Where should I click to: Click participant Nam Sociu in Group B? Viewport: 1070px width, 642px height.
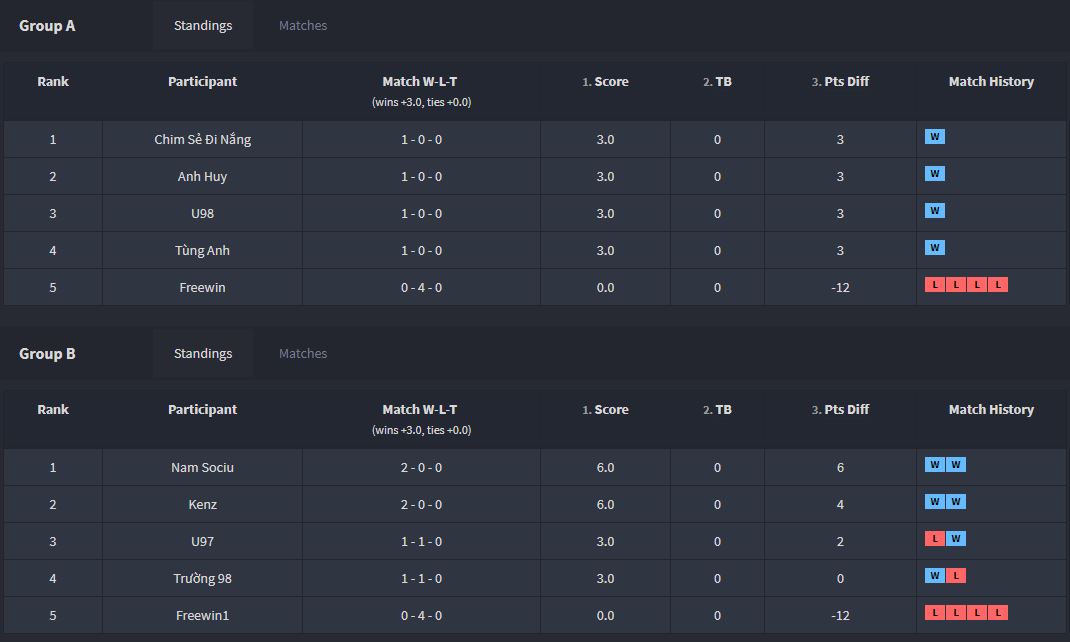point(203,468)
